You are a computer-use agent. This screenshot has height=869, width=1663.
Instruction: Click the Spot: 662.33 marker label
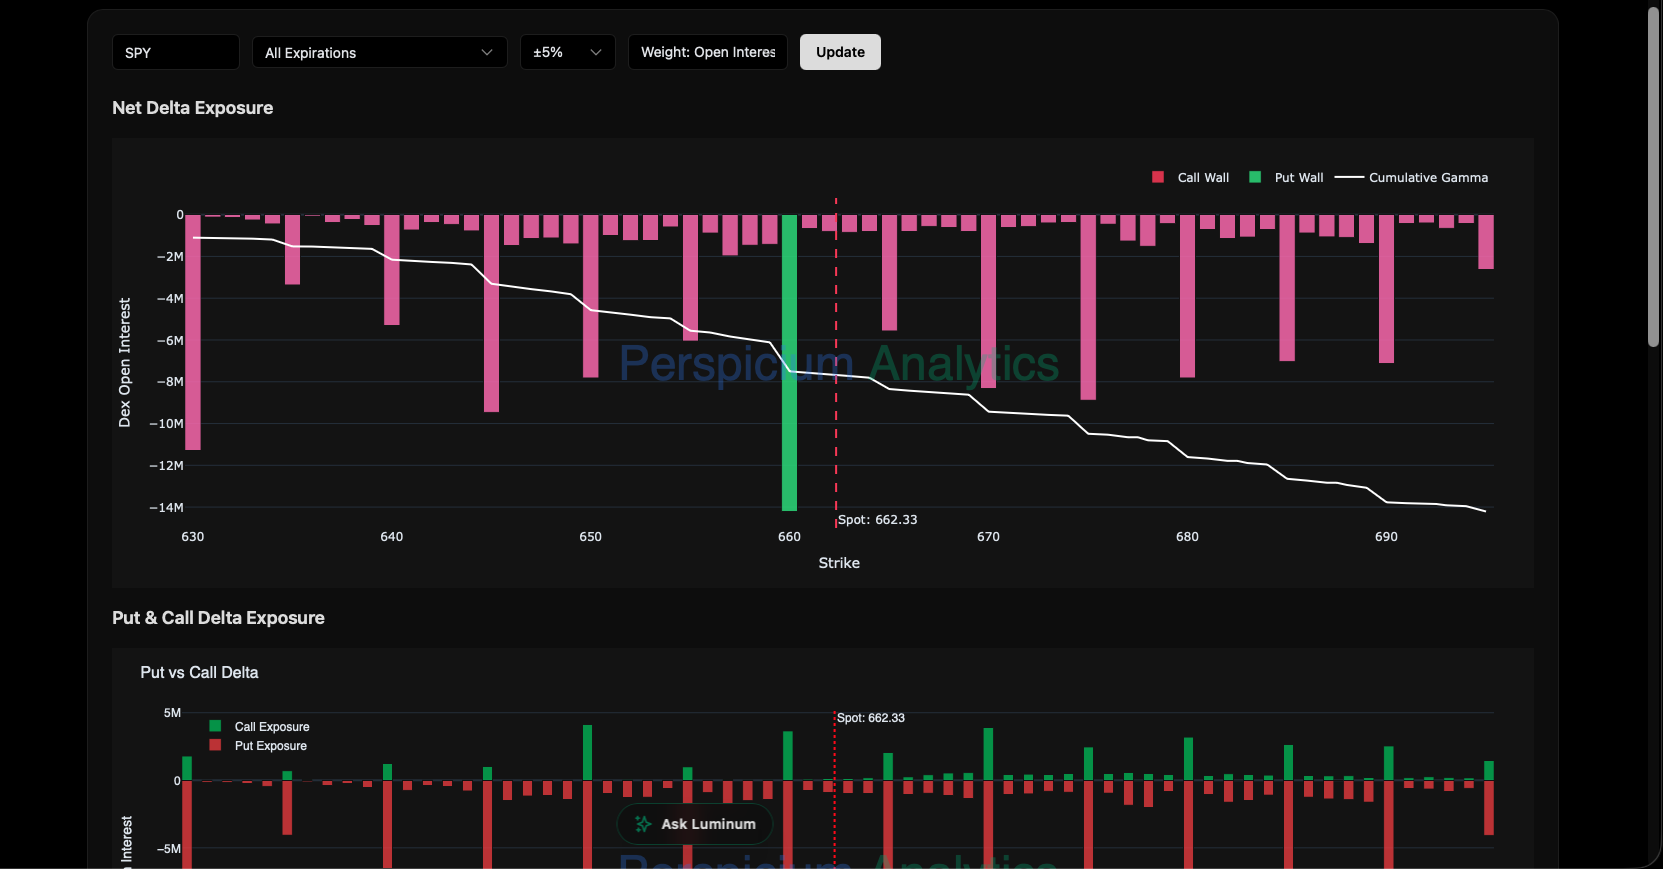(x=877, y=520)
